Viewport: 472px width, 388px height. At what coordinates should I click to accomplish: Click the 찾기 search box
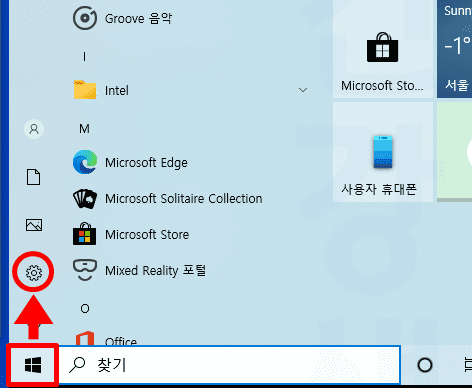click(x=230, y=365)
